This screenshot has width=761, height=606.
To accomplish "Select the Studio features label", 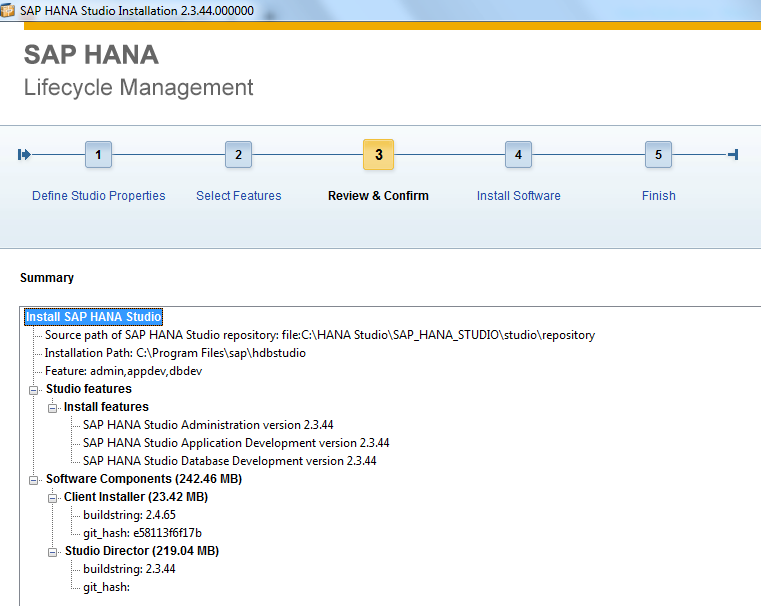I will (89, 389).
